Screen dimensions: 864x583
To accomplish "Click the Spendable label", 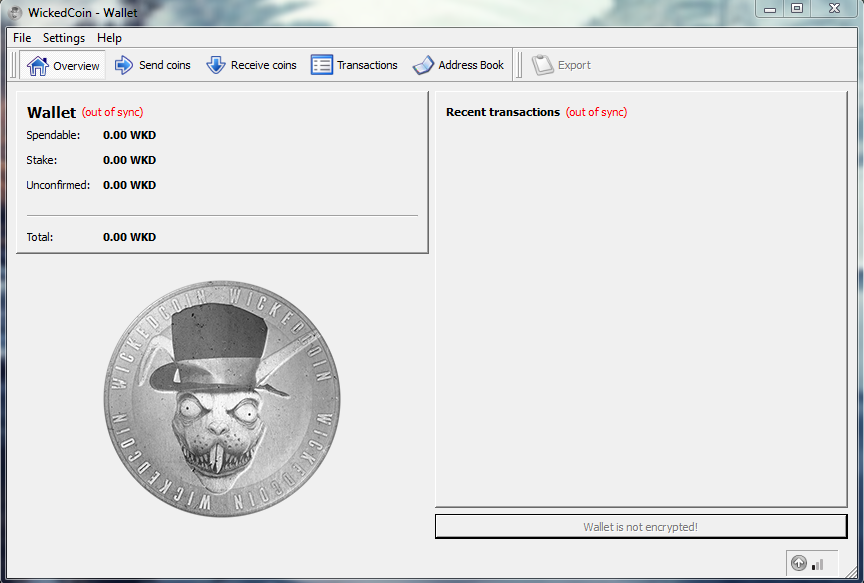I will [x=53, y=135].
